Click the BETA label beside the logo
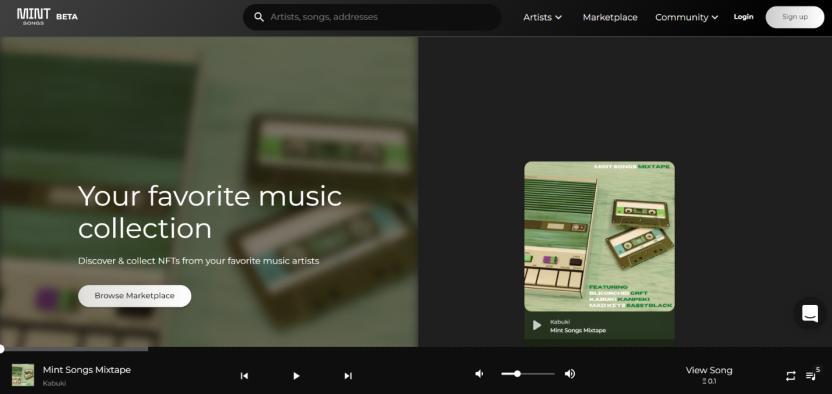Image resolution: width=832 pixels, height=394 pixels. point(67,16)
